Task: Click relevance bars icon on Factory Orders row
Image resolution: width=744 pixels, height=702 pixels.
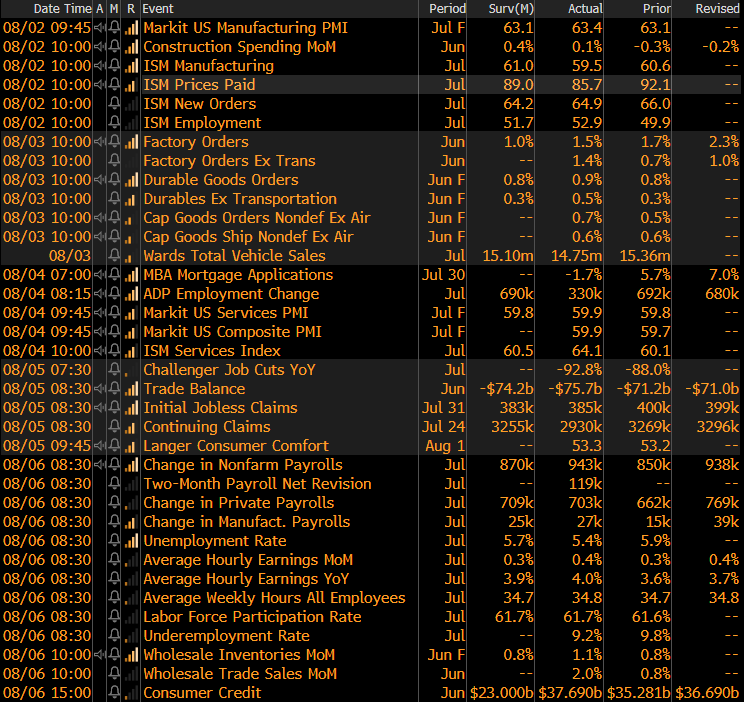Action: (x=131, y=142)
